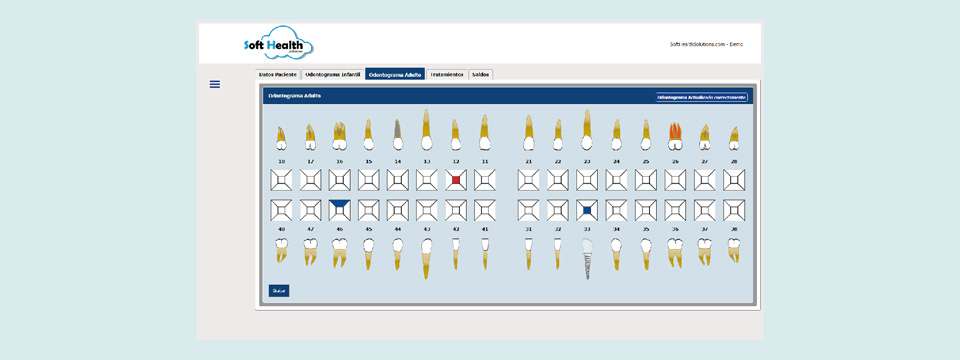This screenshot has height=360, width=960.
Task: Select lower canine 43 image
Action: 427,258
